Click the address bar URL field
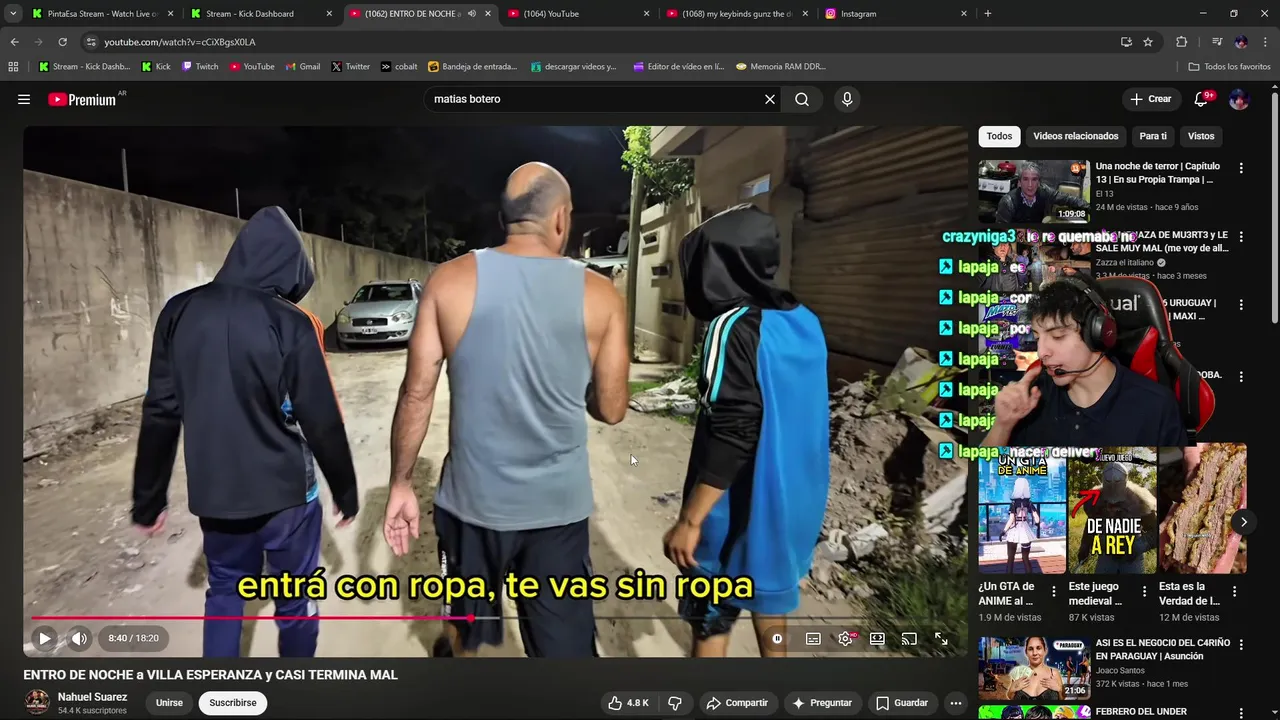This screenshot has width=1280, height=720. click(x=600, y=42)
